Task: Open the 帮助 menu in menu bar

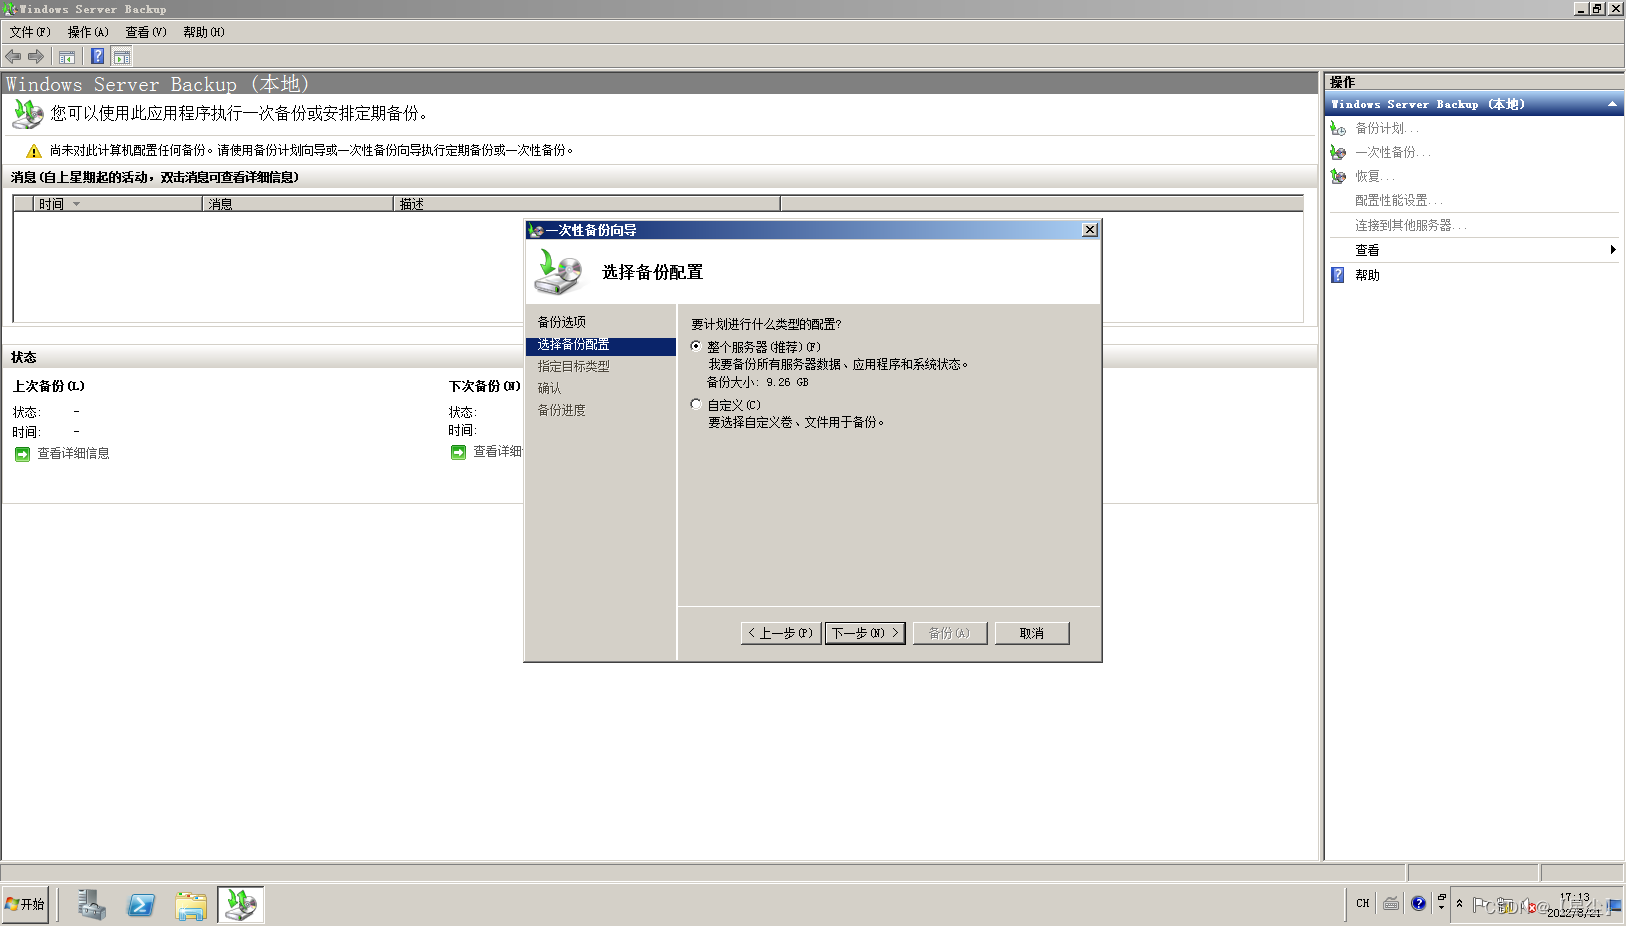Action: click(x=204, y=32)
